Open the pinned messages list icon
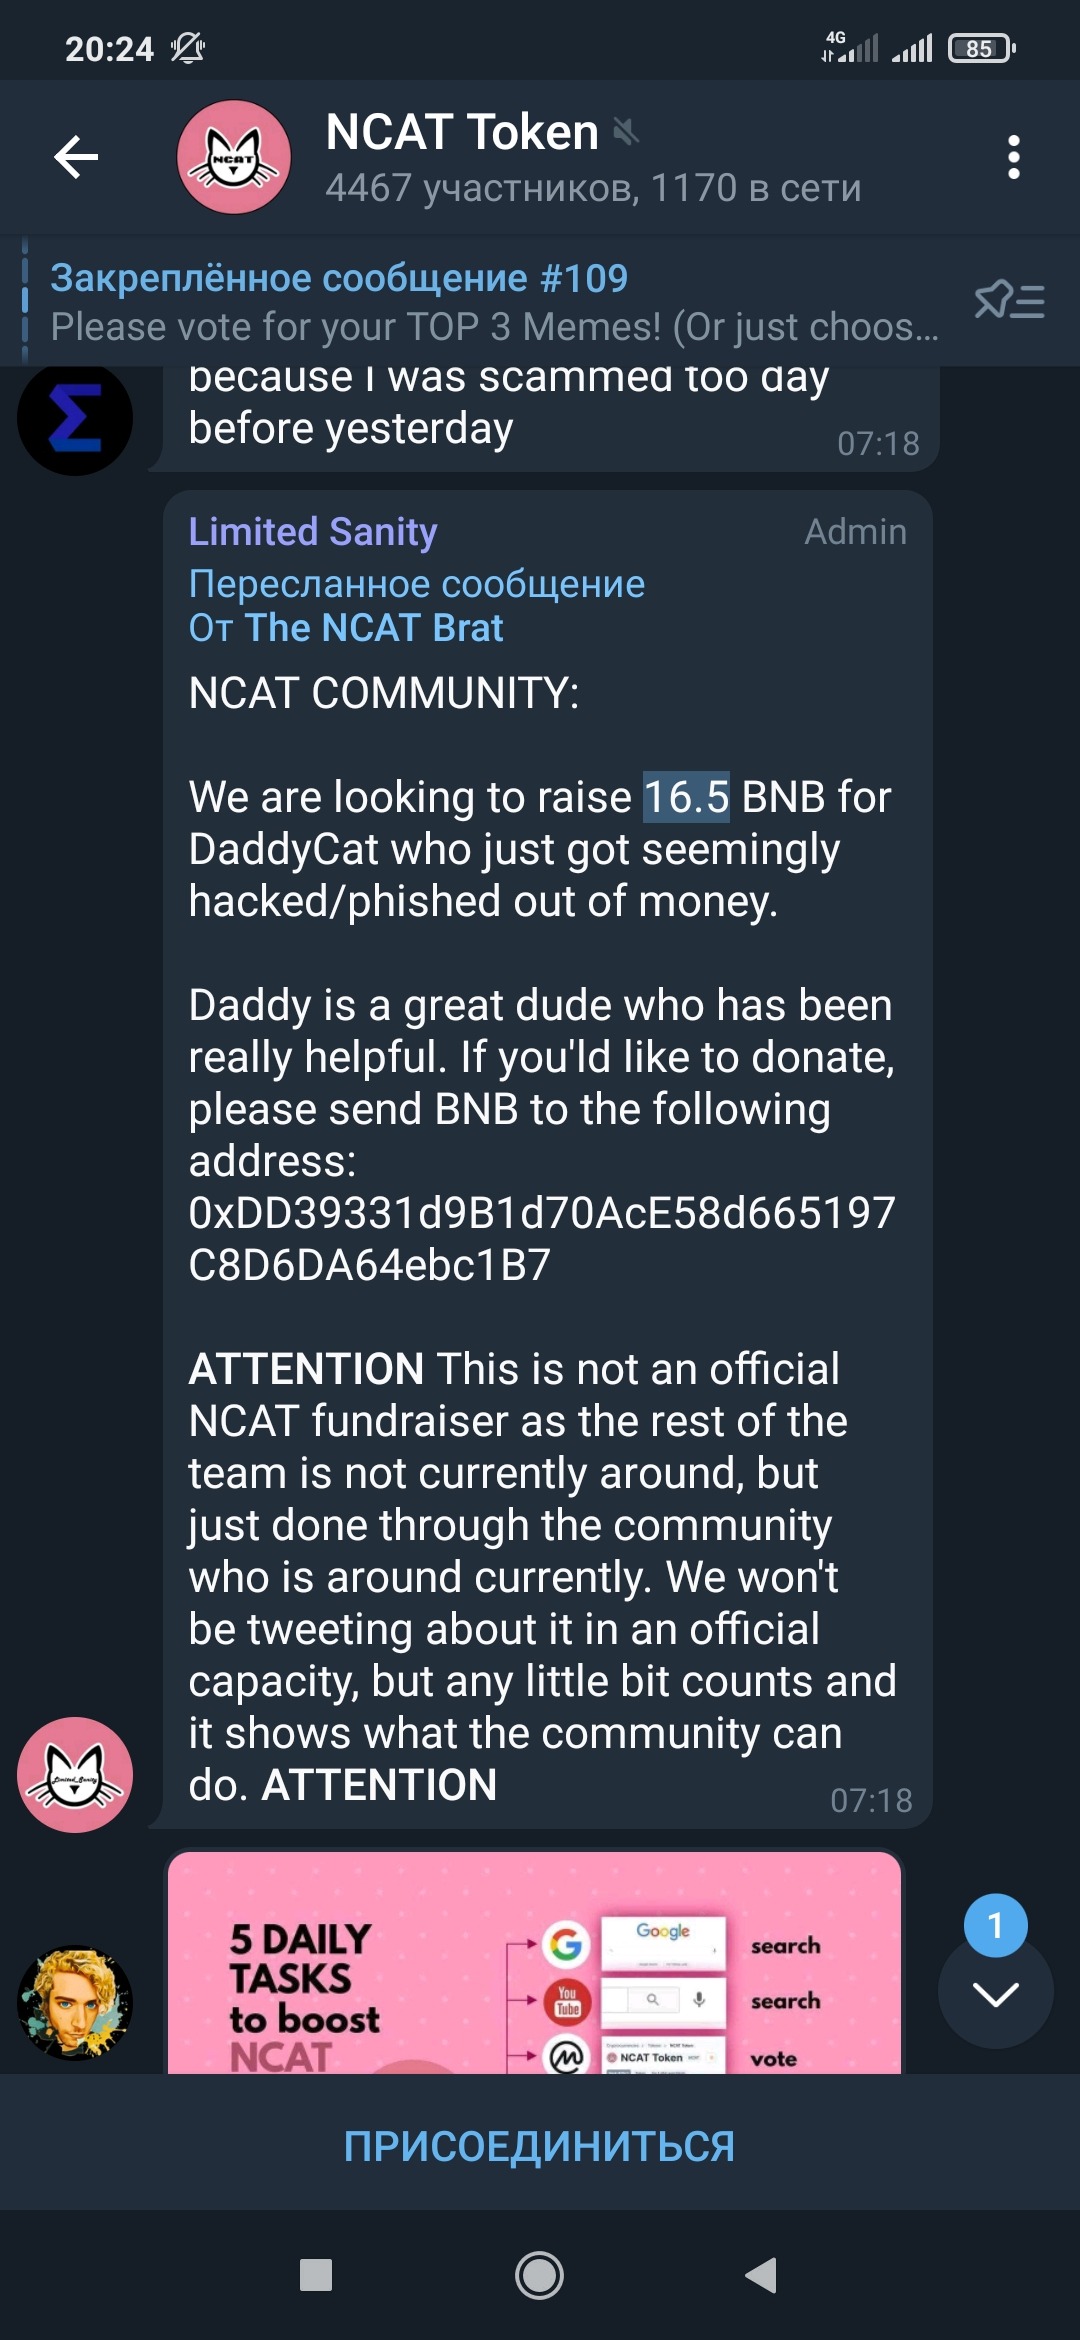The height and width of the screenshot is (2340, 1080). [x=1009, y=300]
